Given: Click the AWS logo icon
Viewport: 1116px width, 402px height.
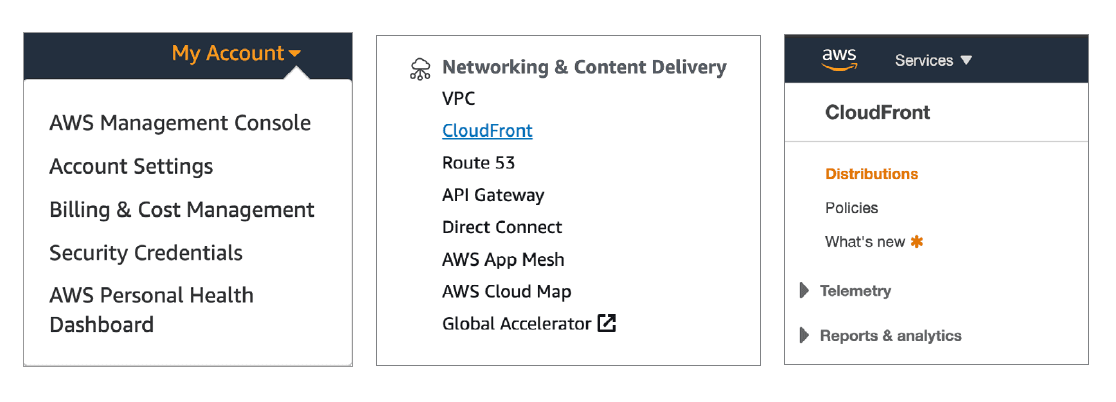Looking at the screenshot, I should click(x=839, y=60).
